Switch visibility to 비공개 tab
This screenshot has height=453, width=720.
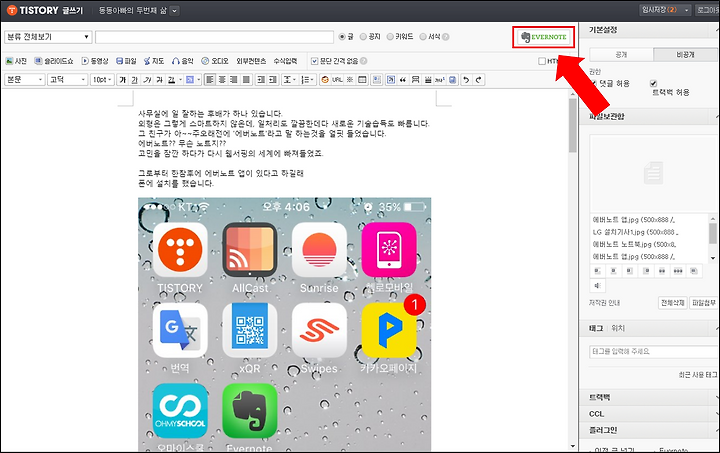click(x=685, y=54)
